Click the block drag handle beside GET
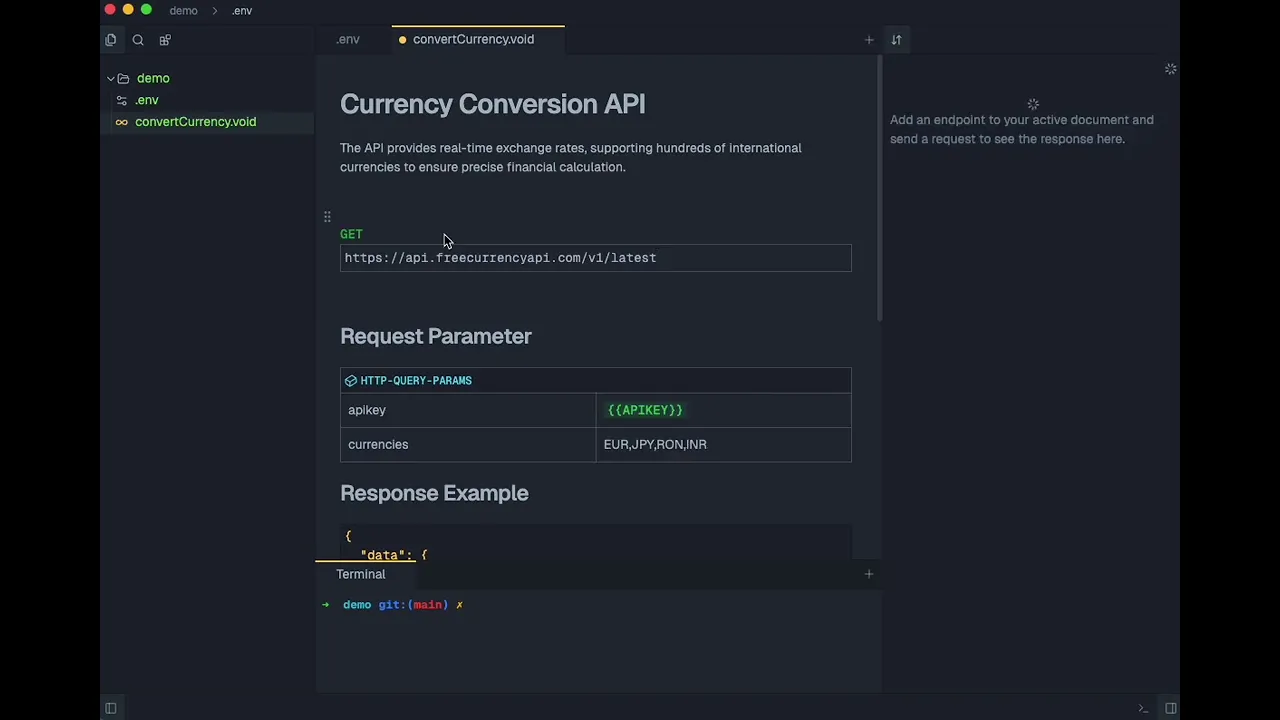The width and height of the screenshot is (1280, 720). pos(327,217)
